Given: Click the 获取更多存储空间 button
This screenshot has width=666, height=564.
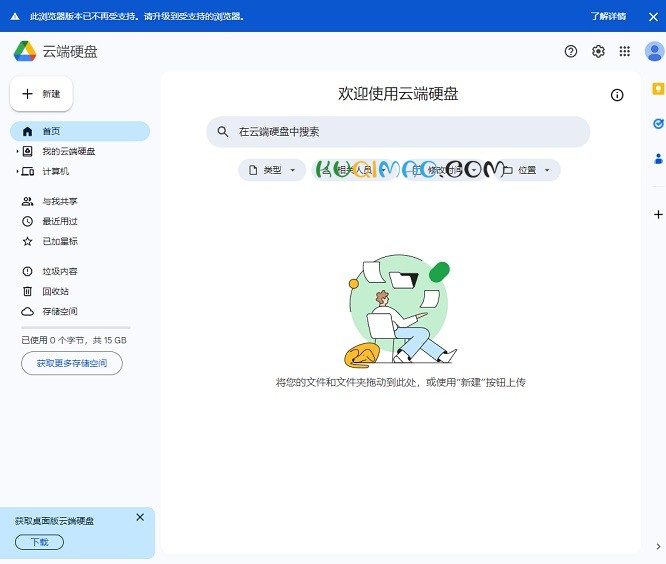Looking at the screenshot, I should (x=72, y=363).
